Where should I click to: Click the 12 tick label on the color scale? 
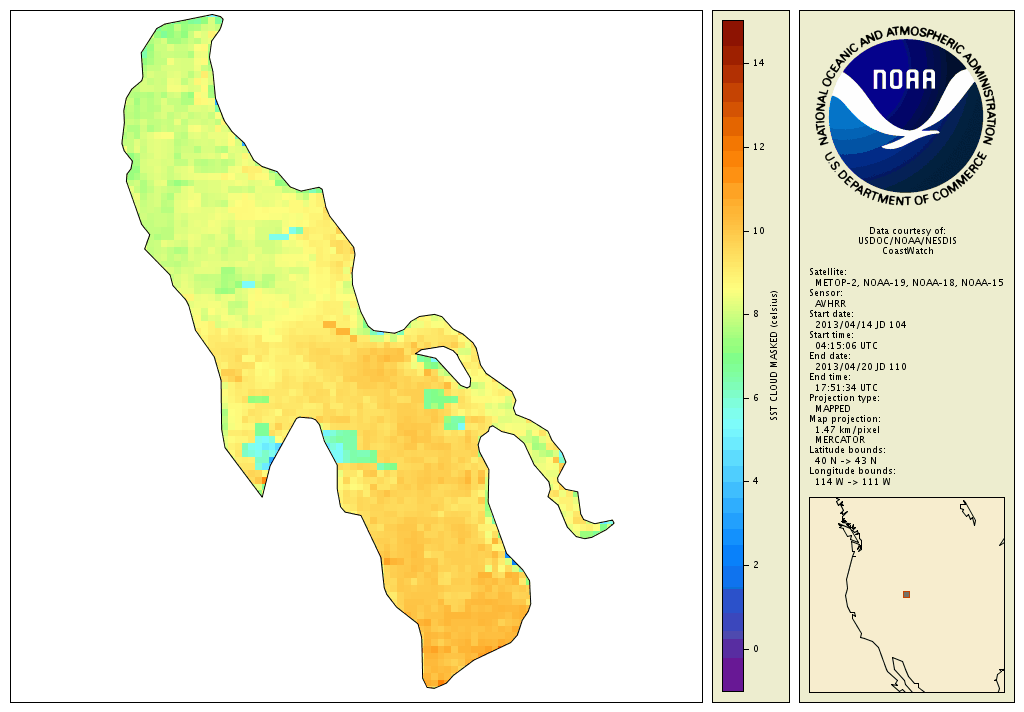click(x=758, y=147)
